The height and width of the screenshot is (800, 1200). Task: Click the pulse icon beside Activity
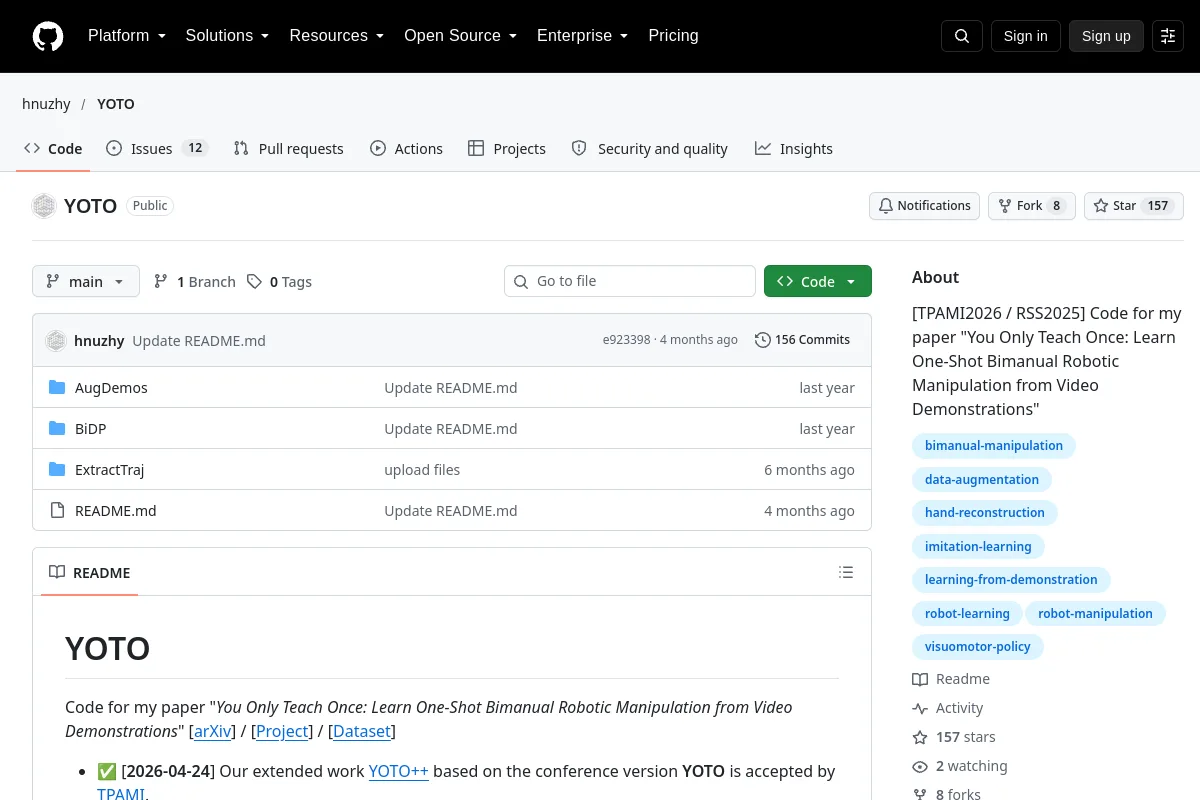click(x=920, y=708)
